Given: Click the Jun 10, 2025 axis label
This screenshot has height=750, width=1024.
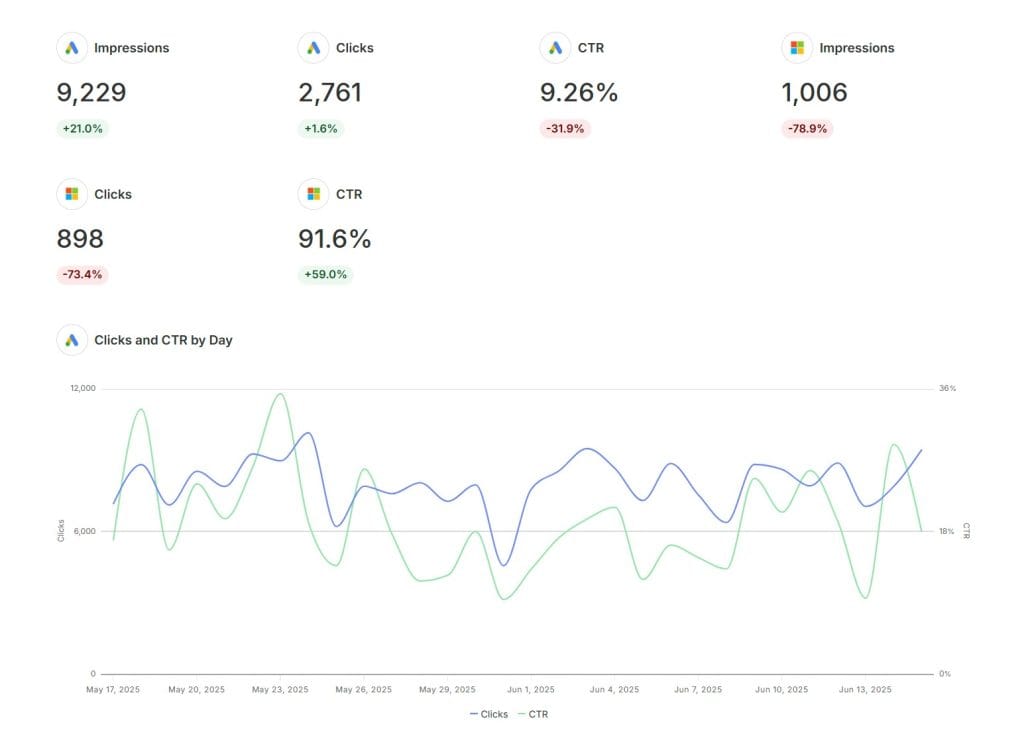Looking at the screenshot, I should pos(782,689).
